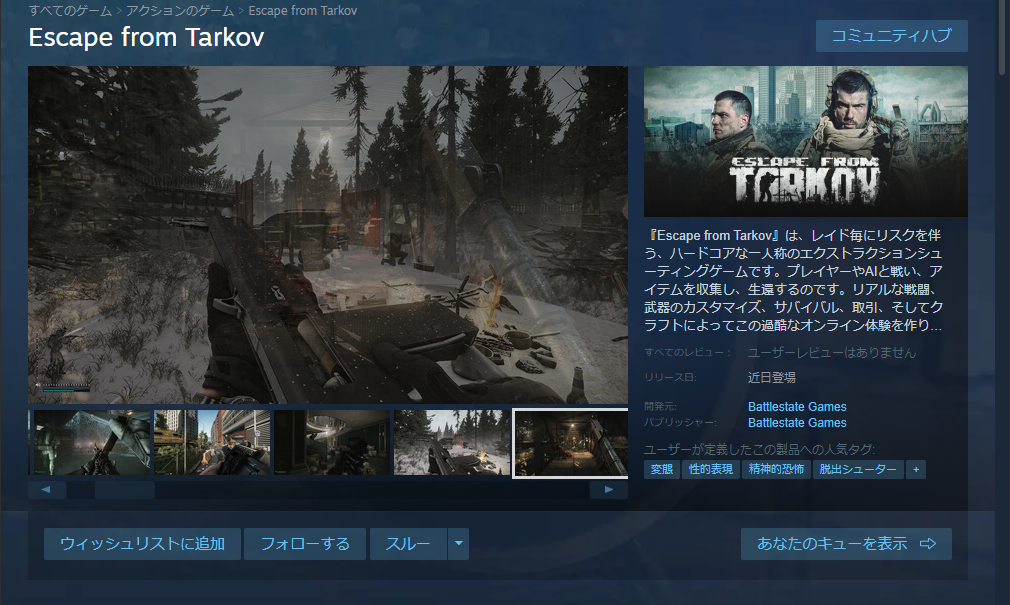Click the left arrow of thumbnail strip

pos(46,490)
